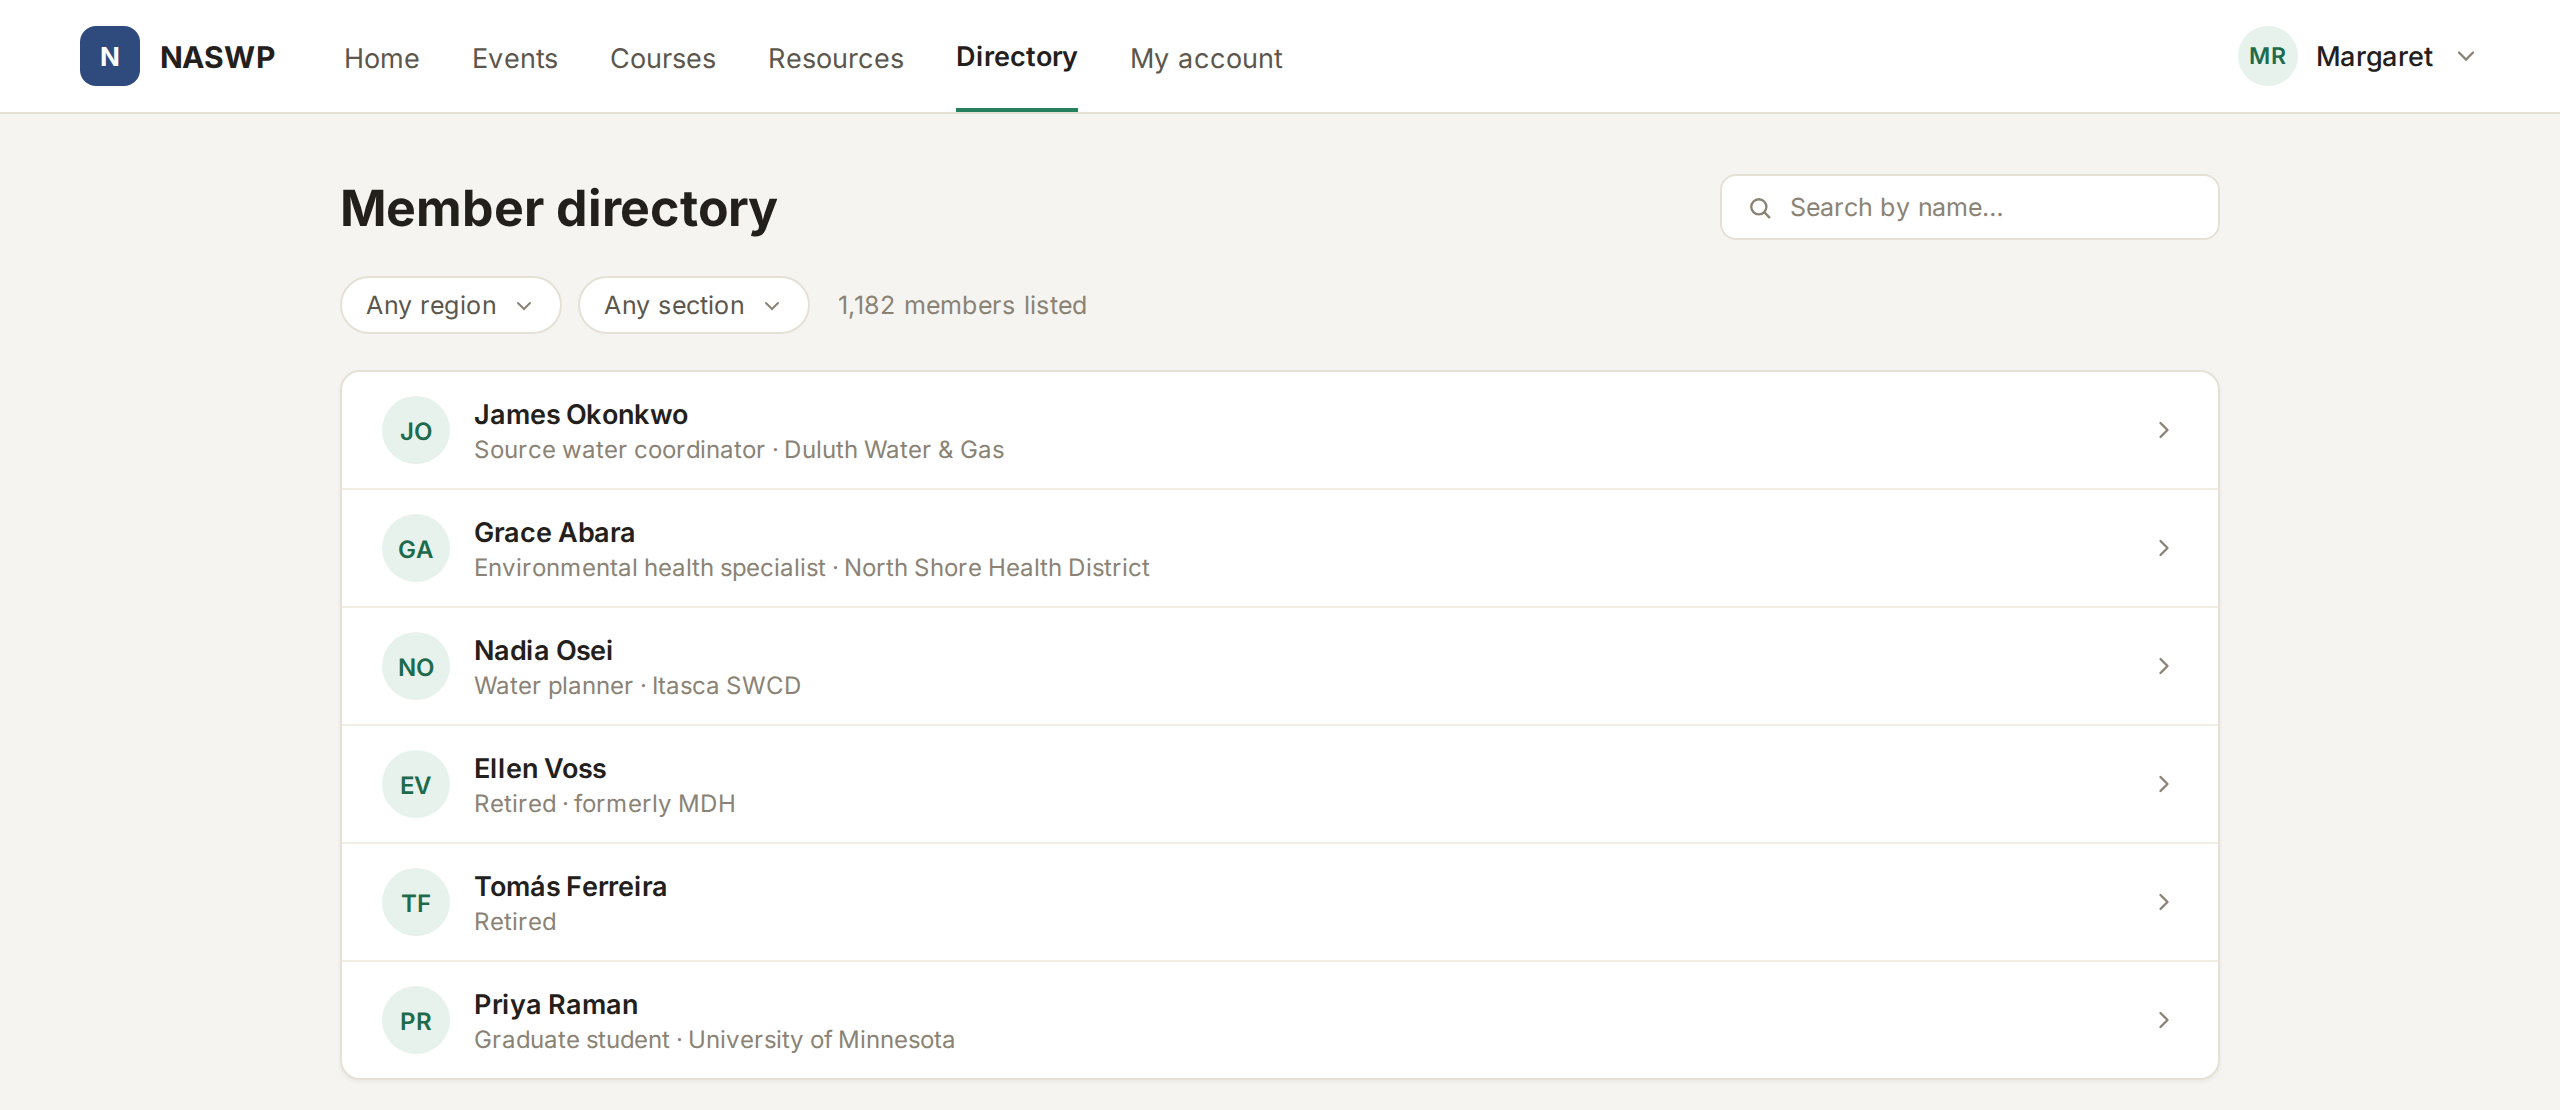Open Nadia Osei's row chevron
The width and height of the screenshot is (2560, 1110).
(2163, 666)
